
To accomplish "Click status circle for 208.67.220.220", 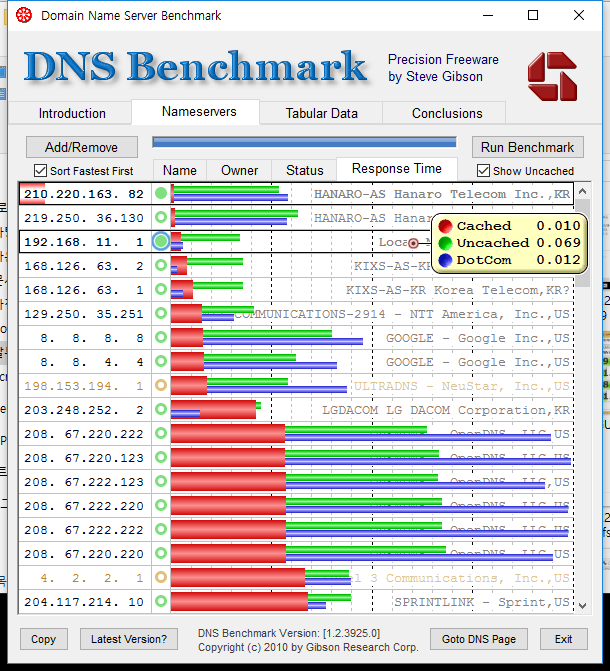I will [161, 553].
